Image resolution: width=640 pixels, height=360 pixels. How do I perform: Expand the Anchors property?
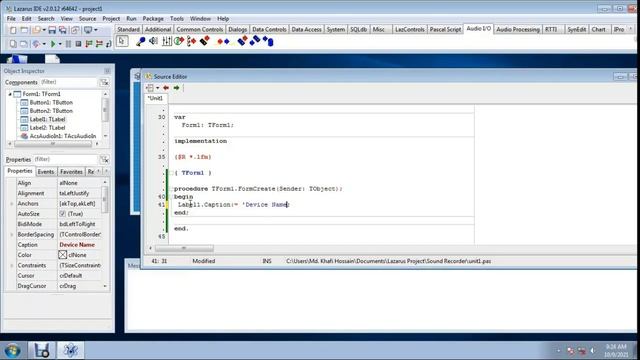[11, 204]
